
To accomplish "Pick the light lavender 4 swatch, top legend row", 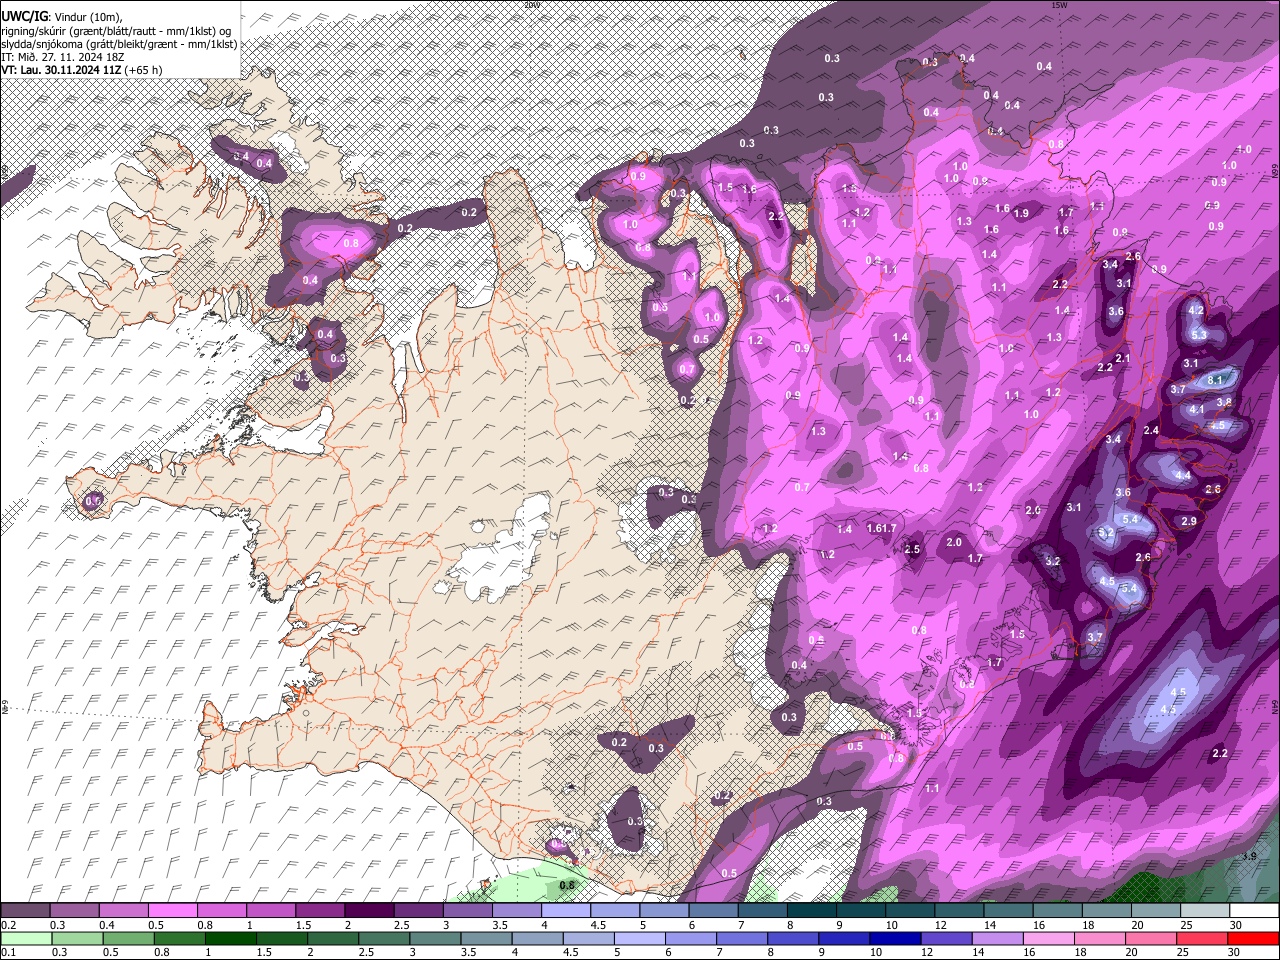I will 566,911.
